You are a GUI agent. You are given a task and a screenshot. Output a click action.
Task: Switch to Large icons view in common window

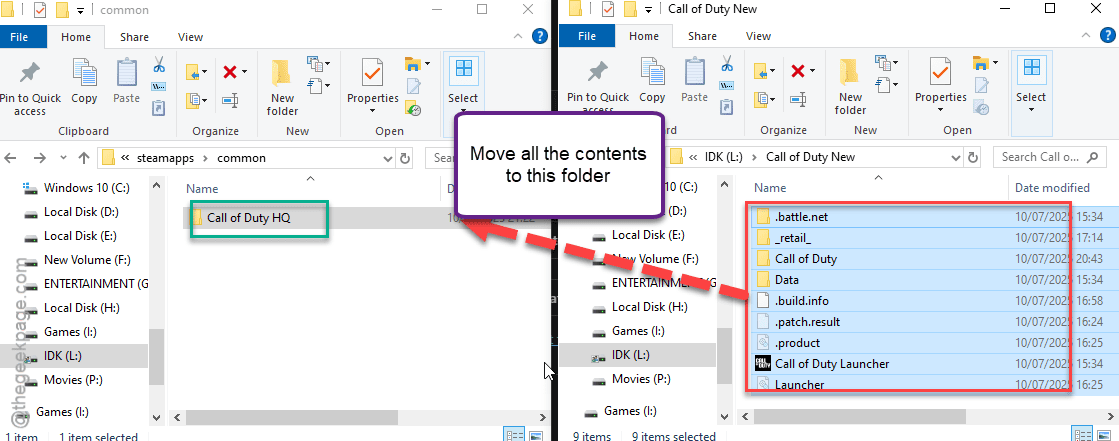pyautogui.click(x=536, y=435)
